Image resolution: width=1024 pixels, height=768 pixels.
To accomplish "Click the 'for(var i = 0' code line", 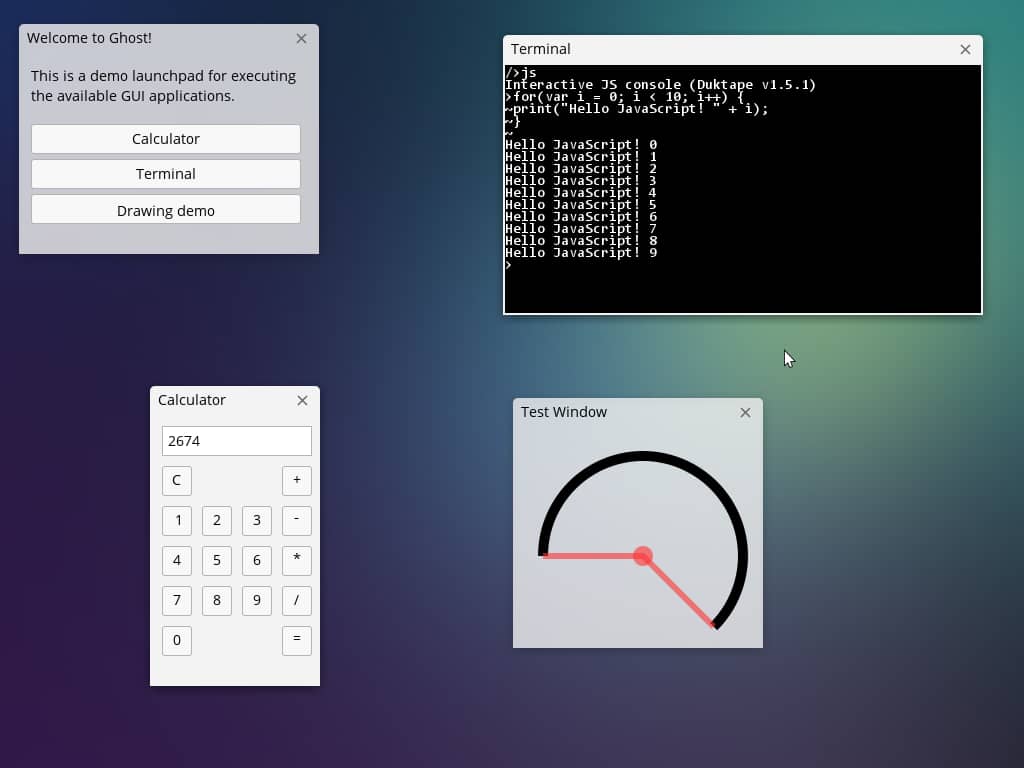I will coord(624,97).
